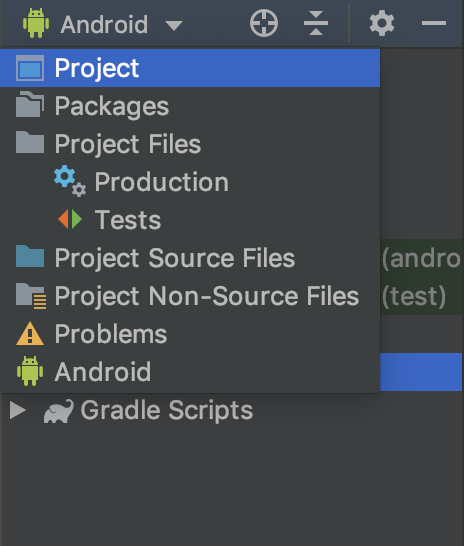Select Project view from the list

pyautogui.click(x=190, y=68)
